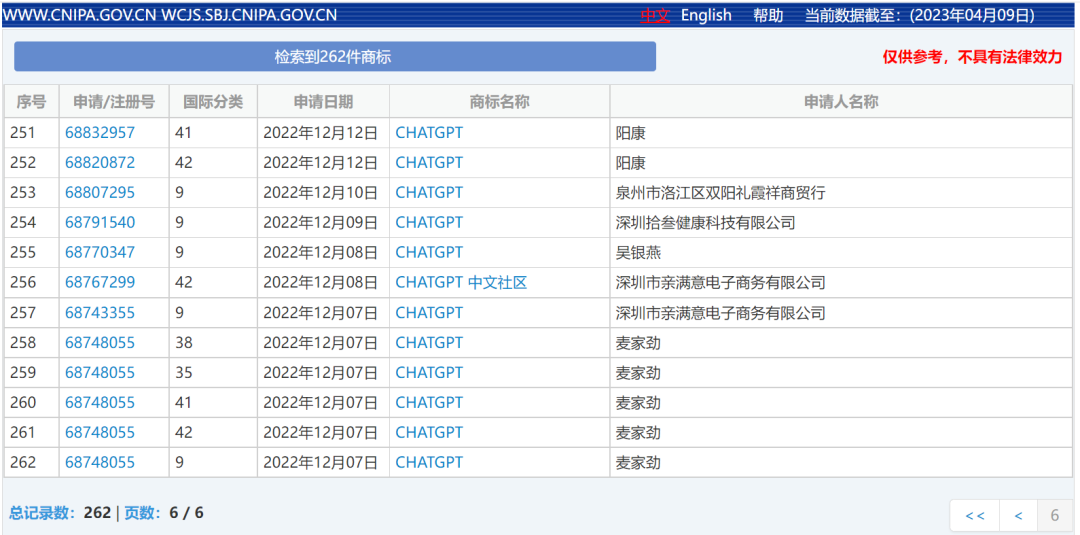Open CHATGPT trademark in row 262
The width and height of the screenshot is (1080, 535).
[x=429, y=462]
